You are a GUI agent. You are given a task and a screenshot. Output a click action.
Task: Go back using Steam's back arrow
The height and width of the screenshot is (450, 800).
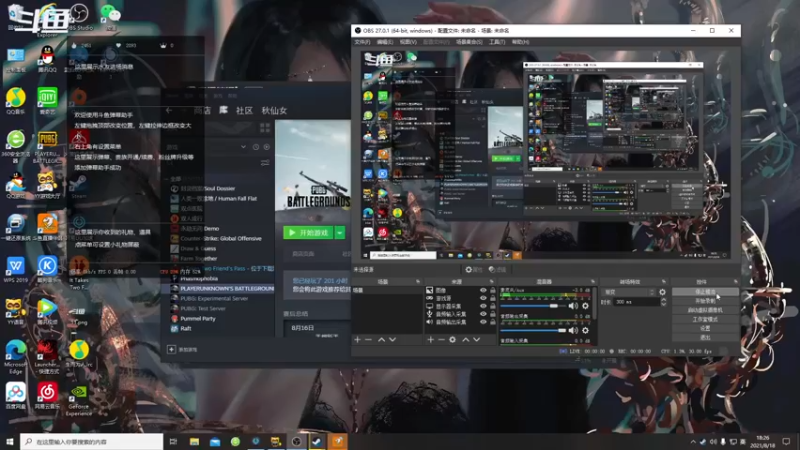pyautogui.click(x=169, y=110)
